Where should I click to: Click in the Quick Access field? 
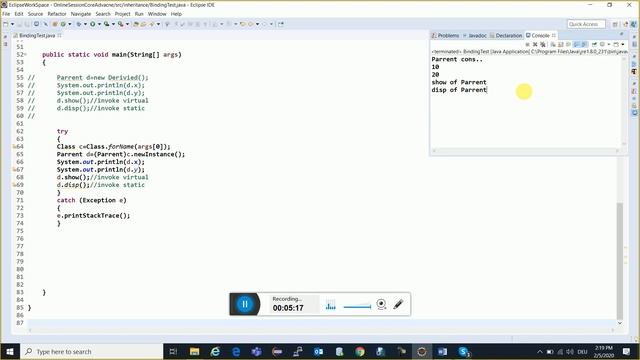586,24
